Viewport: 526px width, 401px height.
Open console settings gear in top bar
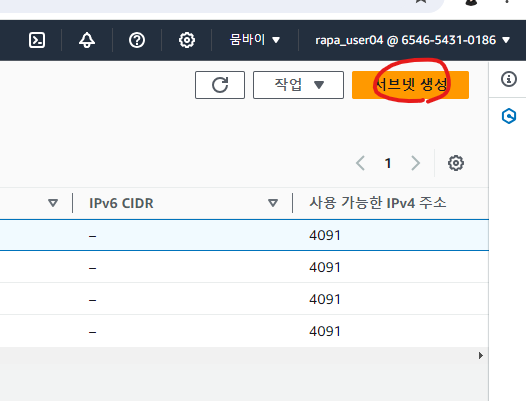point(187,40)
